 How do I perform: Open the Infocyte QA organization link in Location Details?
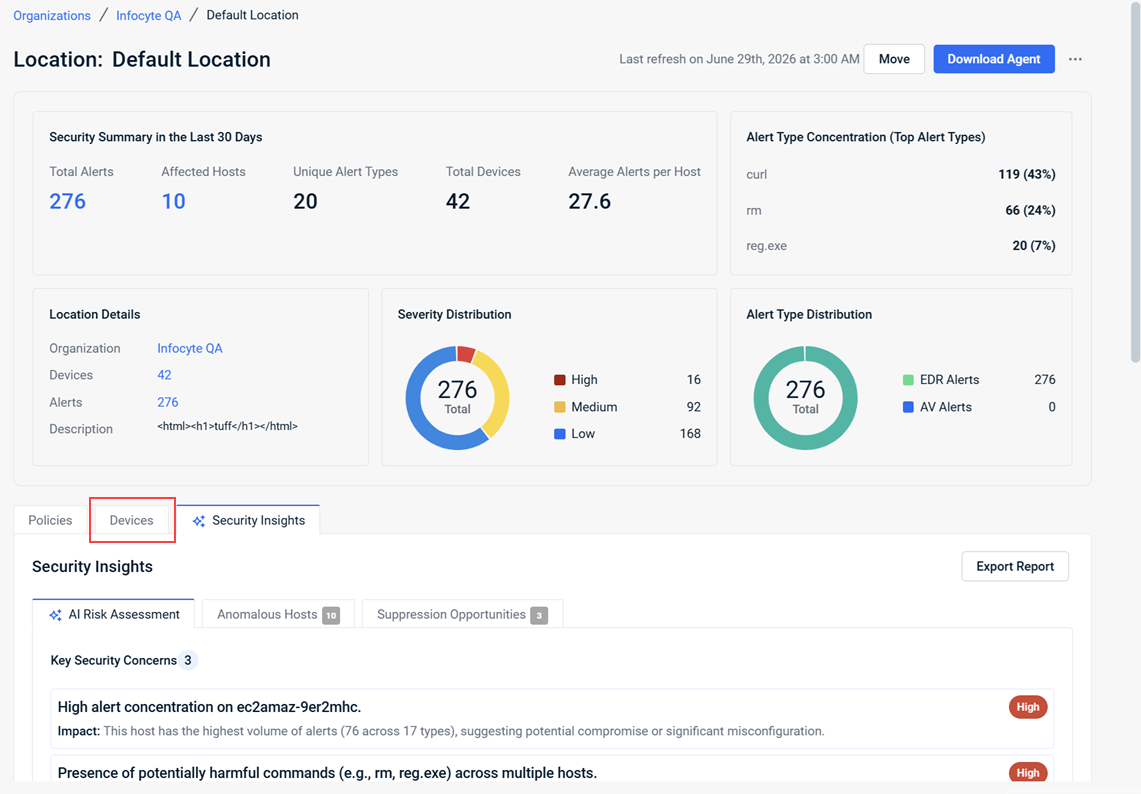coord(190,349)
